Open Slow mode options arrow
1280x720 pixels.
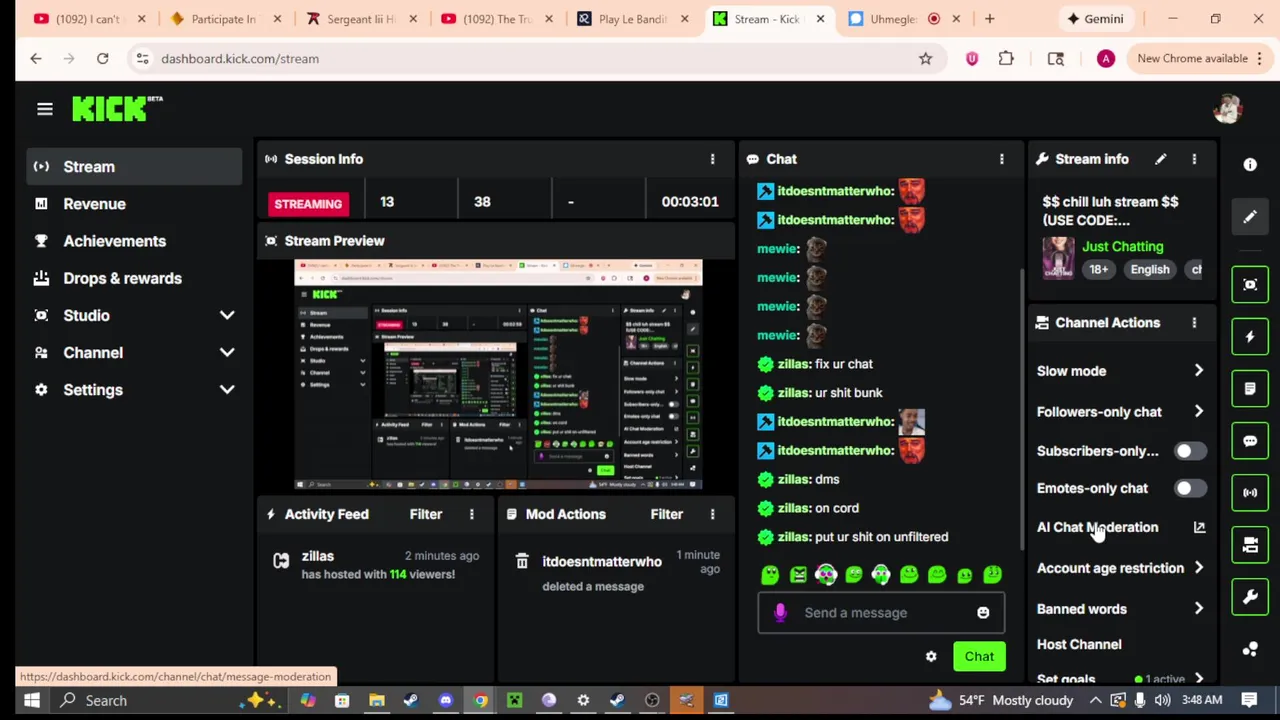pyautogui.click(x=1198, y=371)
